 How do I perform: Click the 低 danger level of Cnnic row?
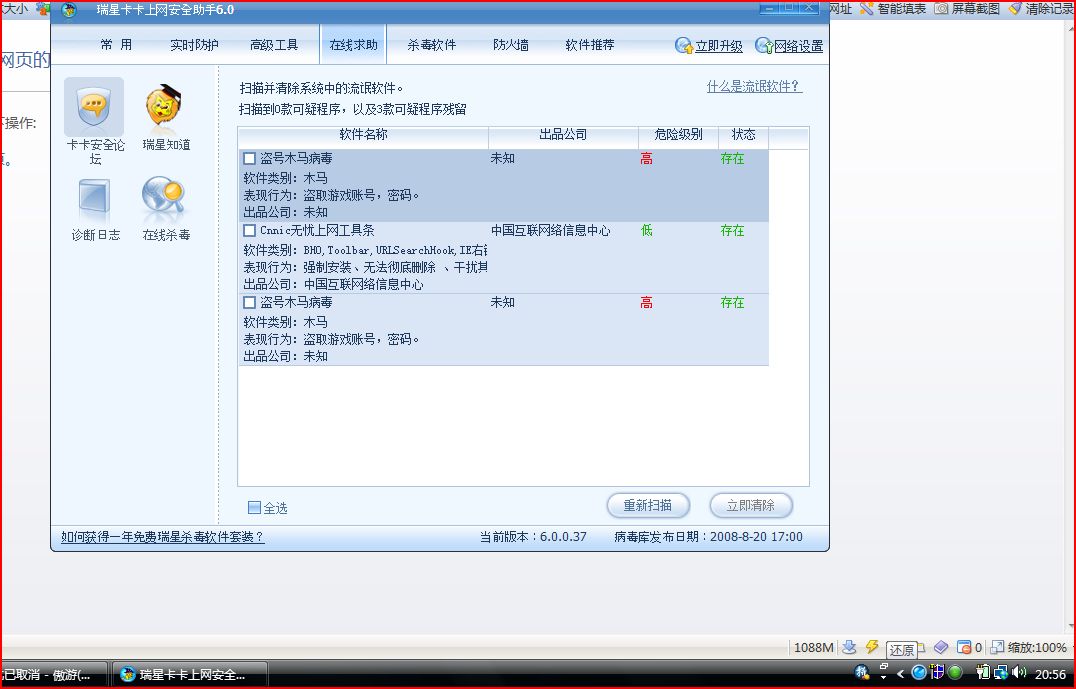click(646, 231)
